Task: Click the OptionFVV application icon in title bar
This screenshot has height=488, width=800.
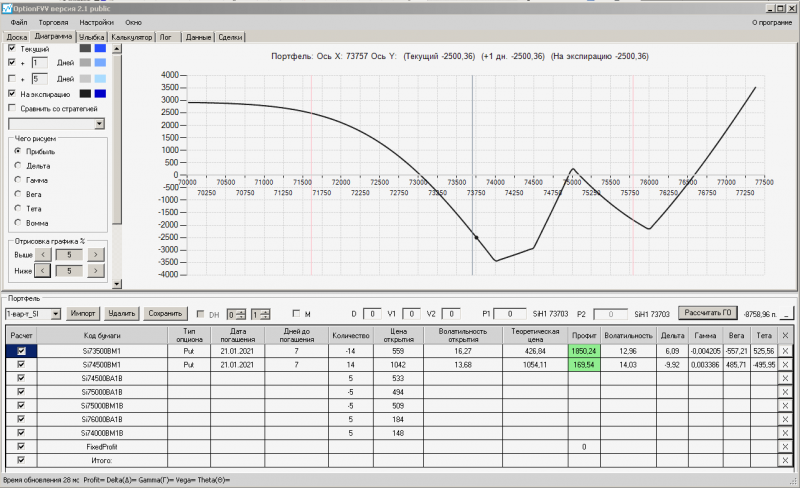Action: (x=7, y=8)
